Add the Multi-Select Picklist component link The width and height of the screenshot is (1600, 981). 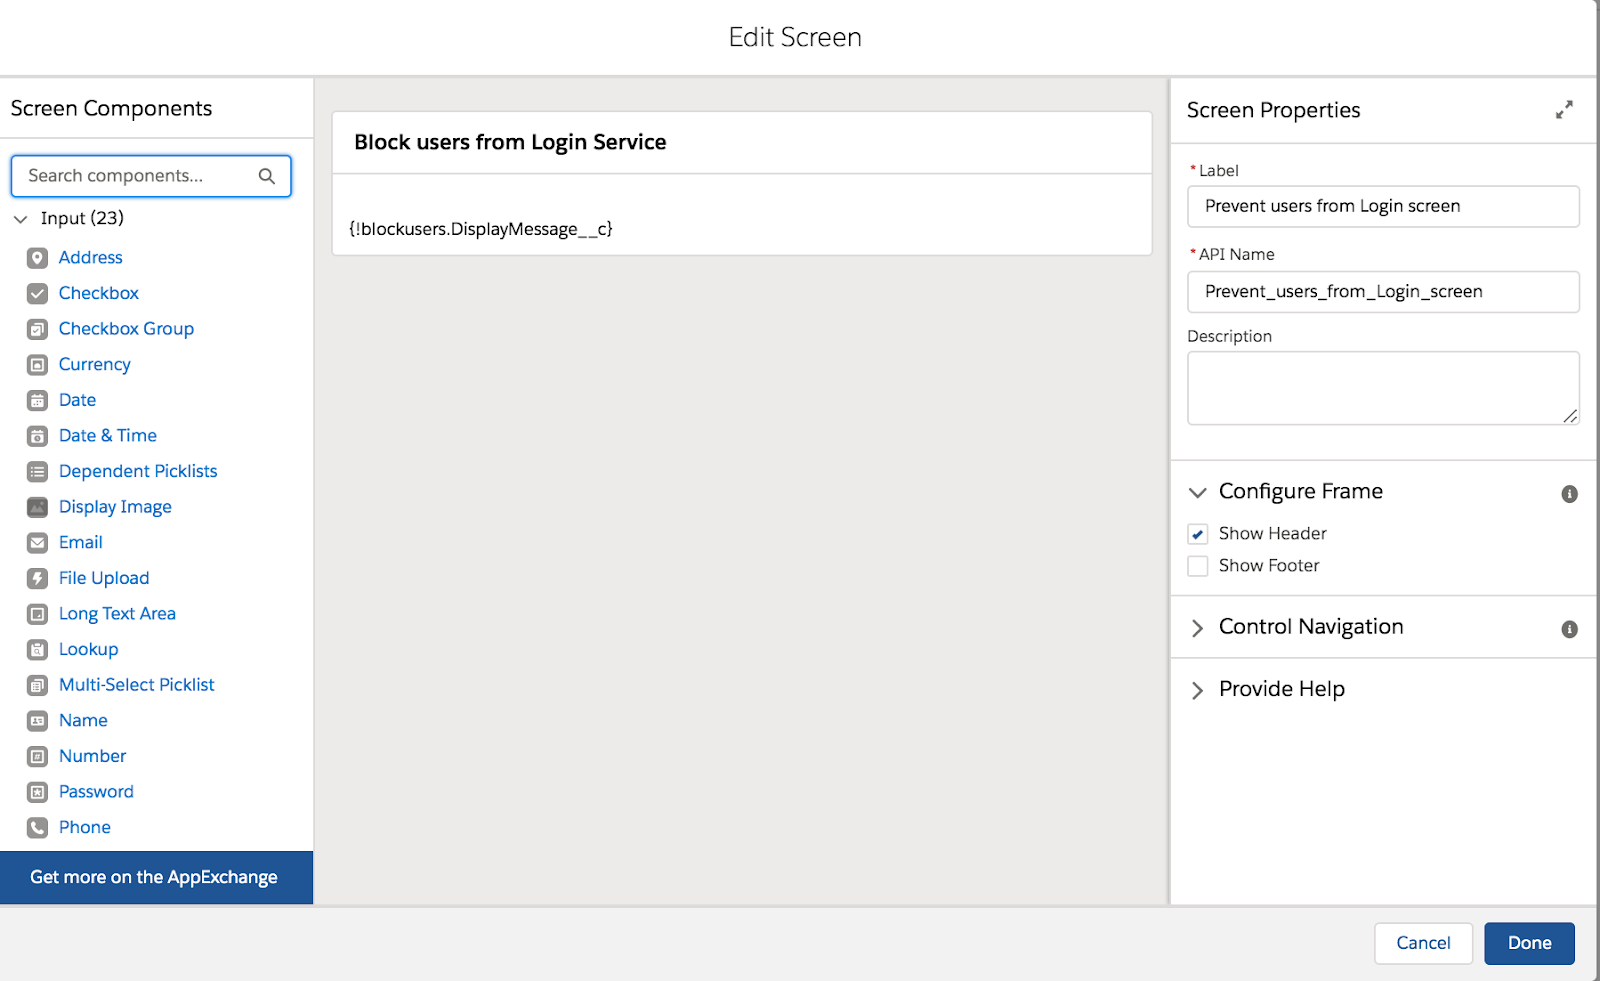coord(137,685)
